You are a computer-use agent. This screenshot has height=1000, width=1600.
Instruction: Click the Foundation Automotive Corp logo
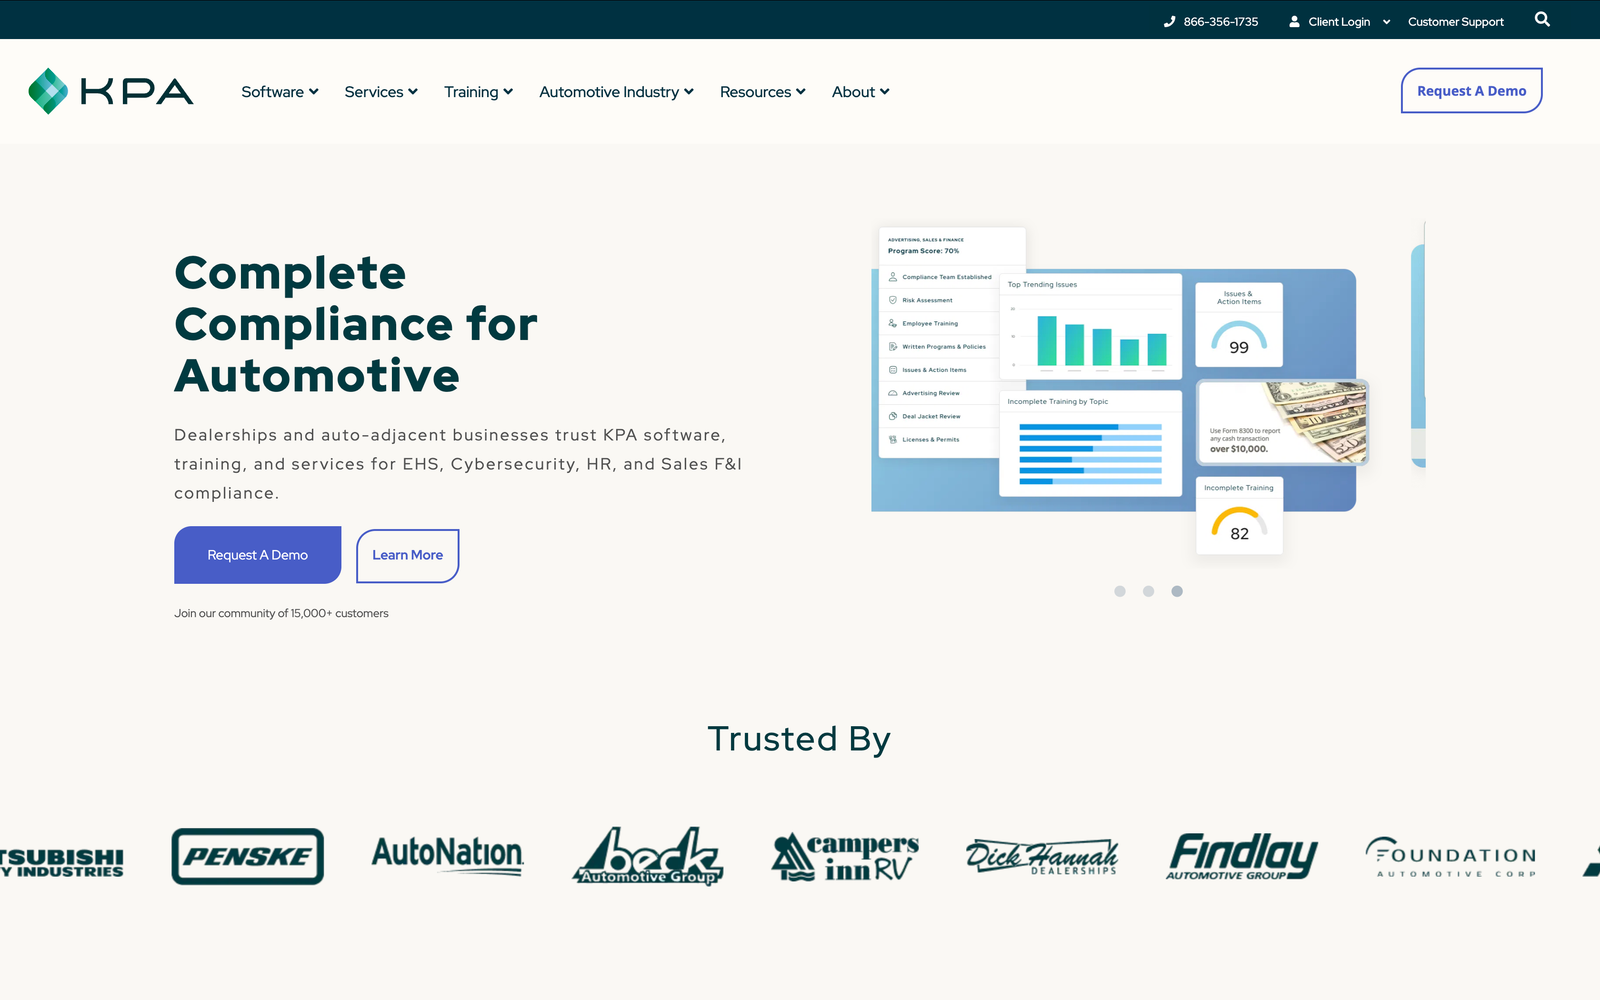[1451, 857]
